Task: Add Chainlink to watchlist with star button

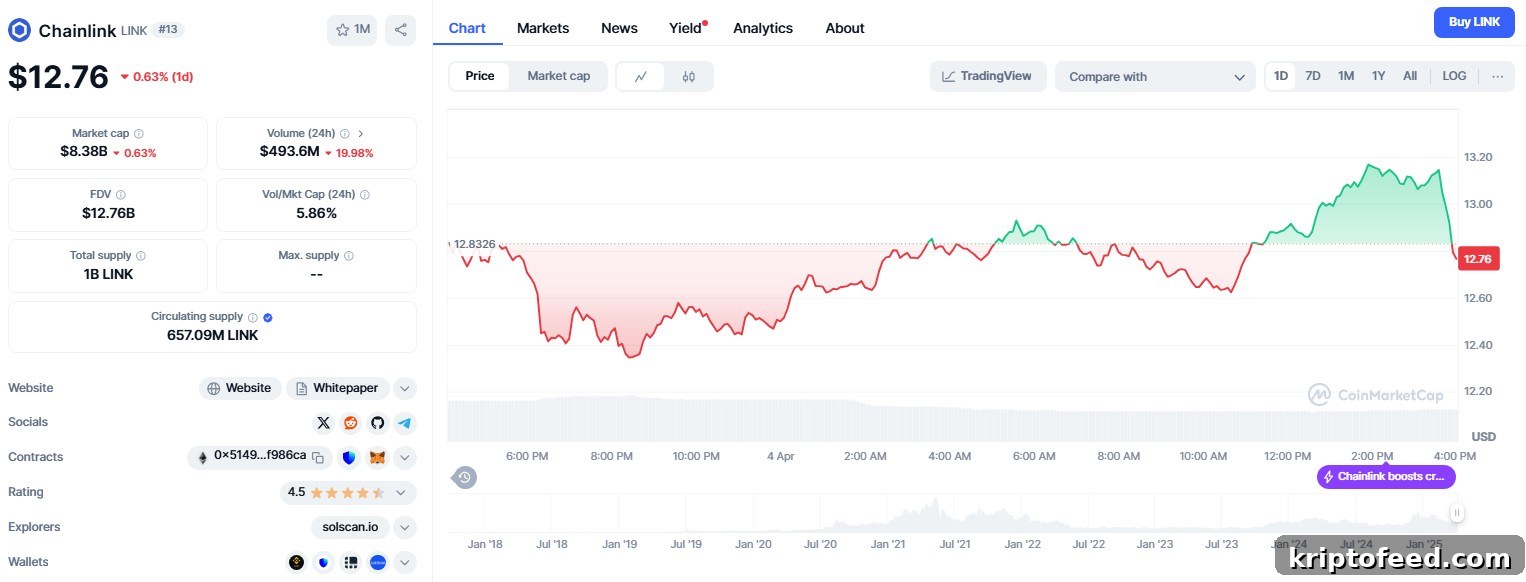Action: [352, 30]
